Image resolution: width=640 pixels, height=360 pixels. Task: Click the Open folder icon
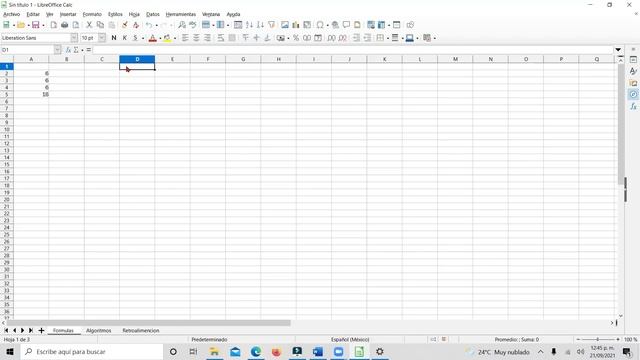tap(21, 25)
